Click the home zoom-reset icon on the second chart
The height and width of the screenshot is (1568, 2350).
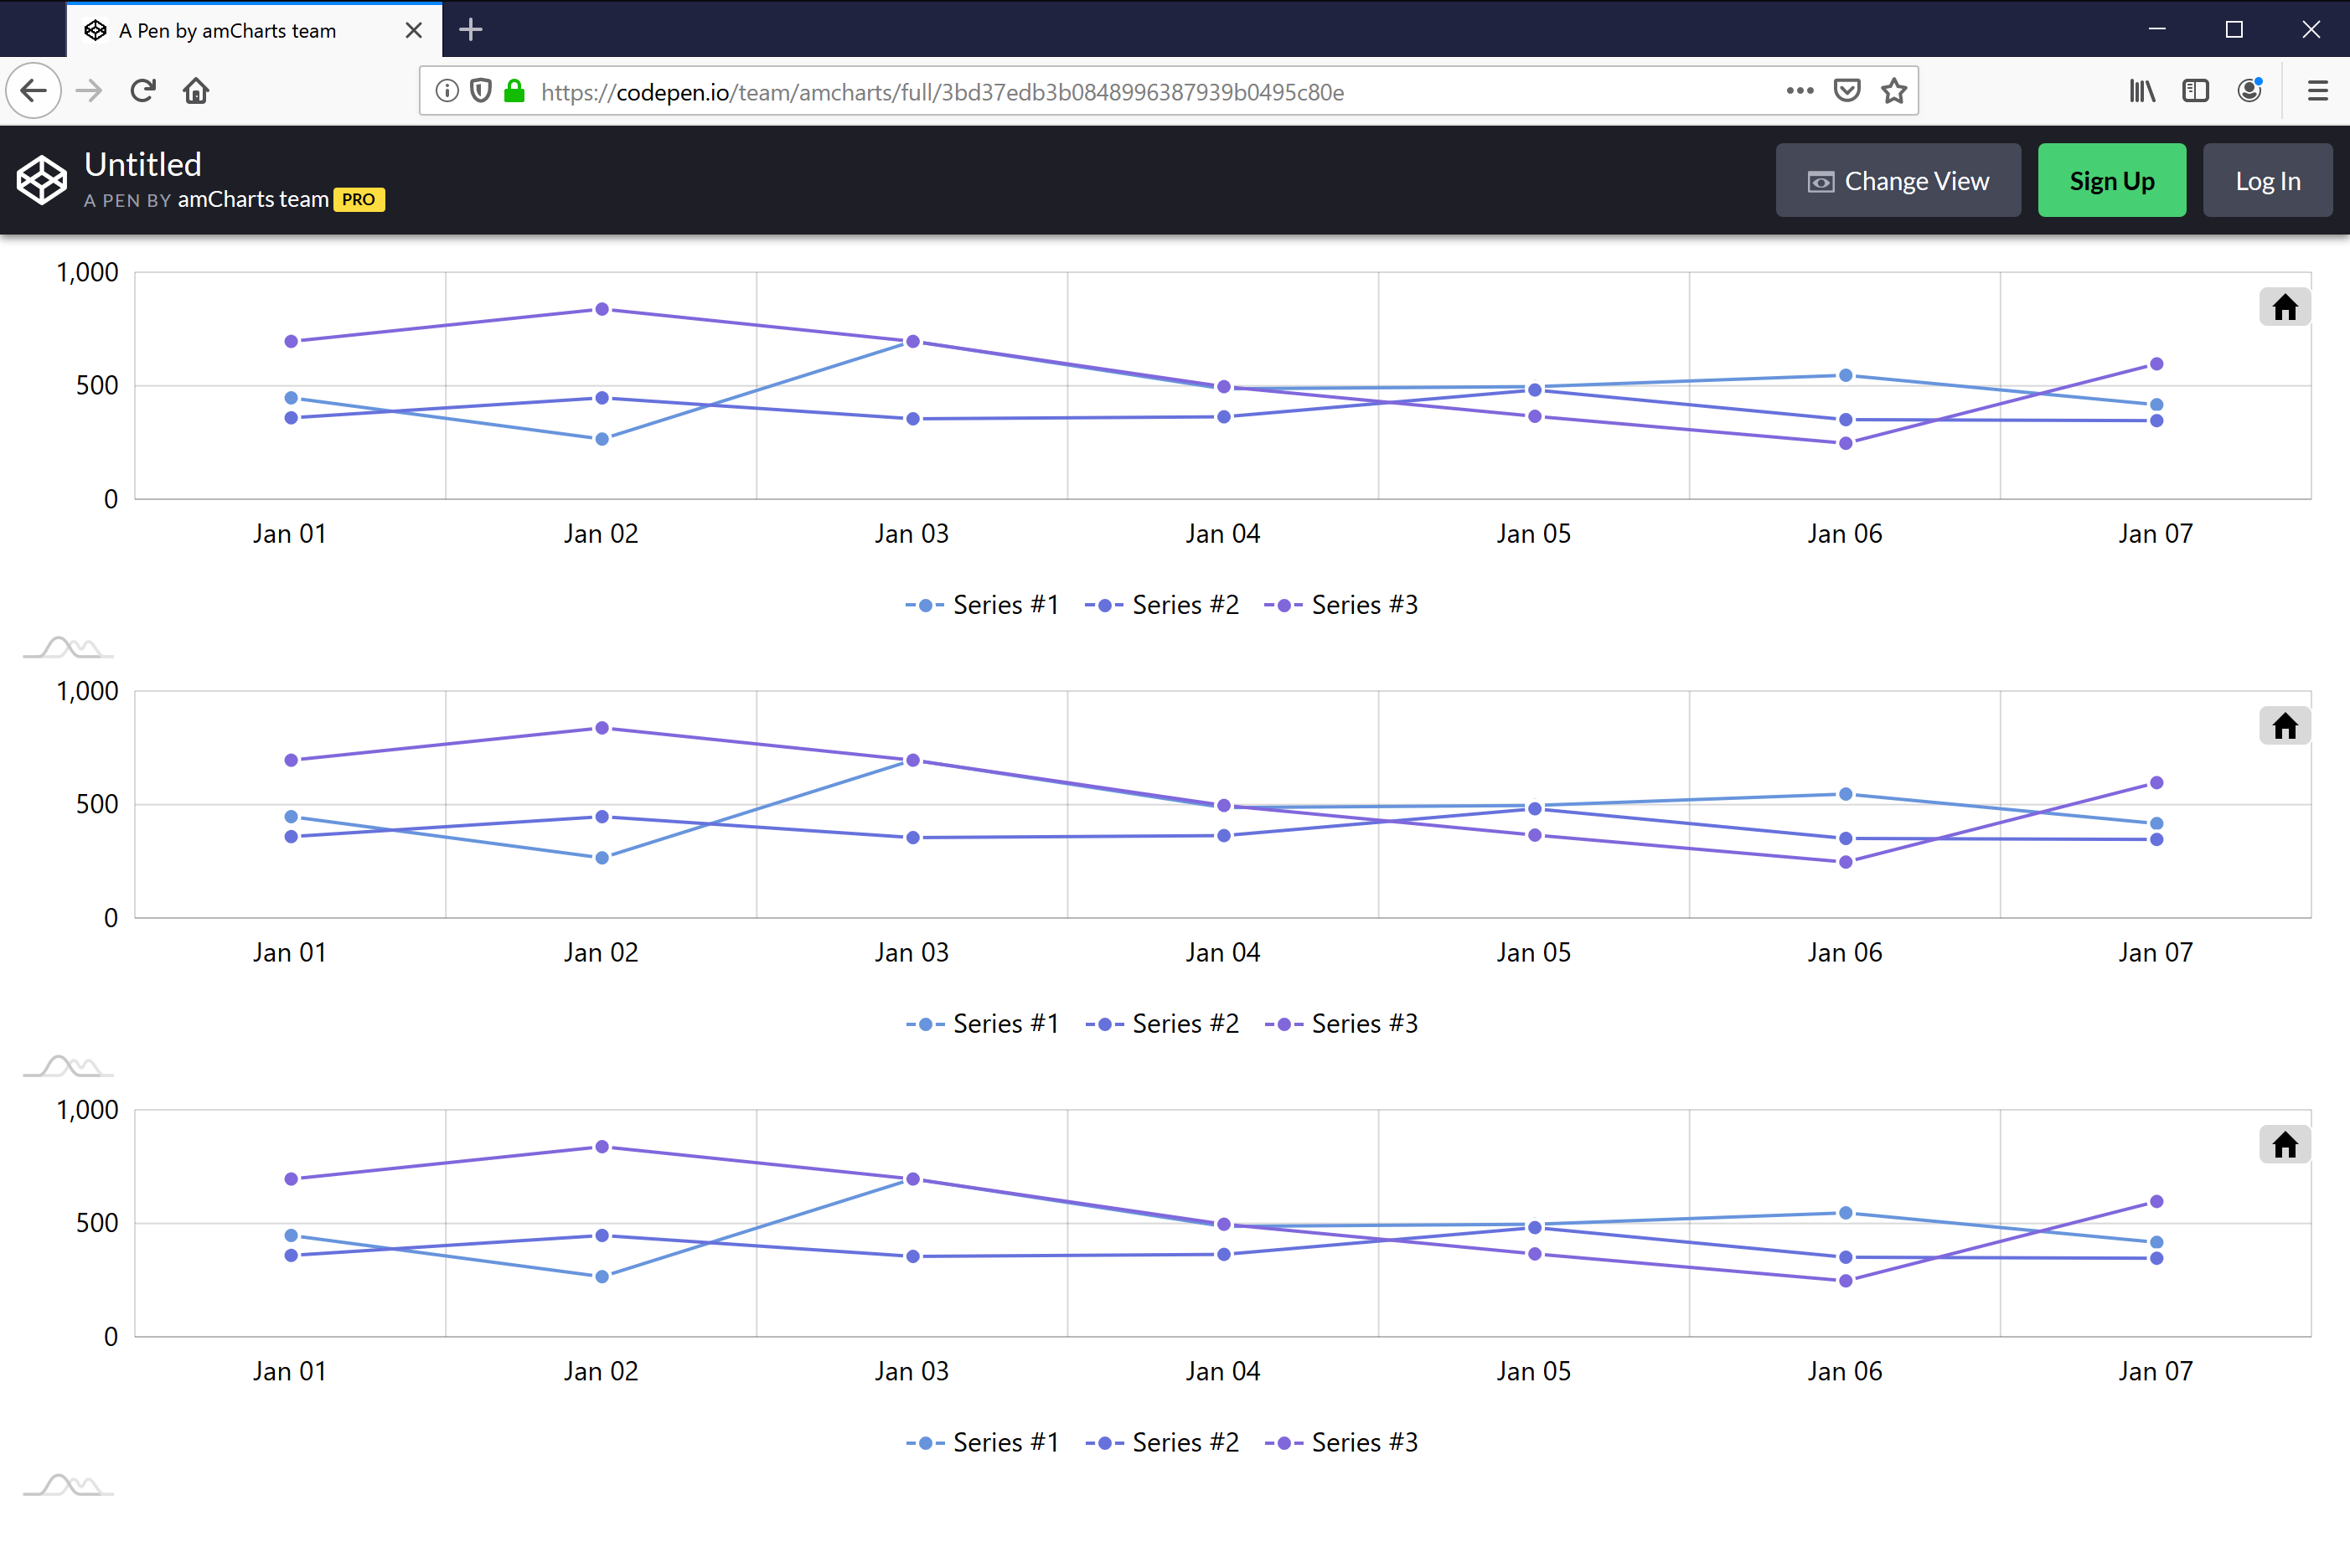(x=2285, y=725)
